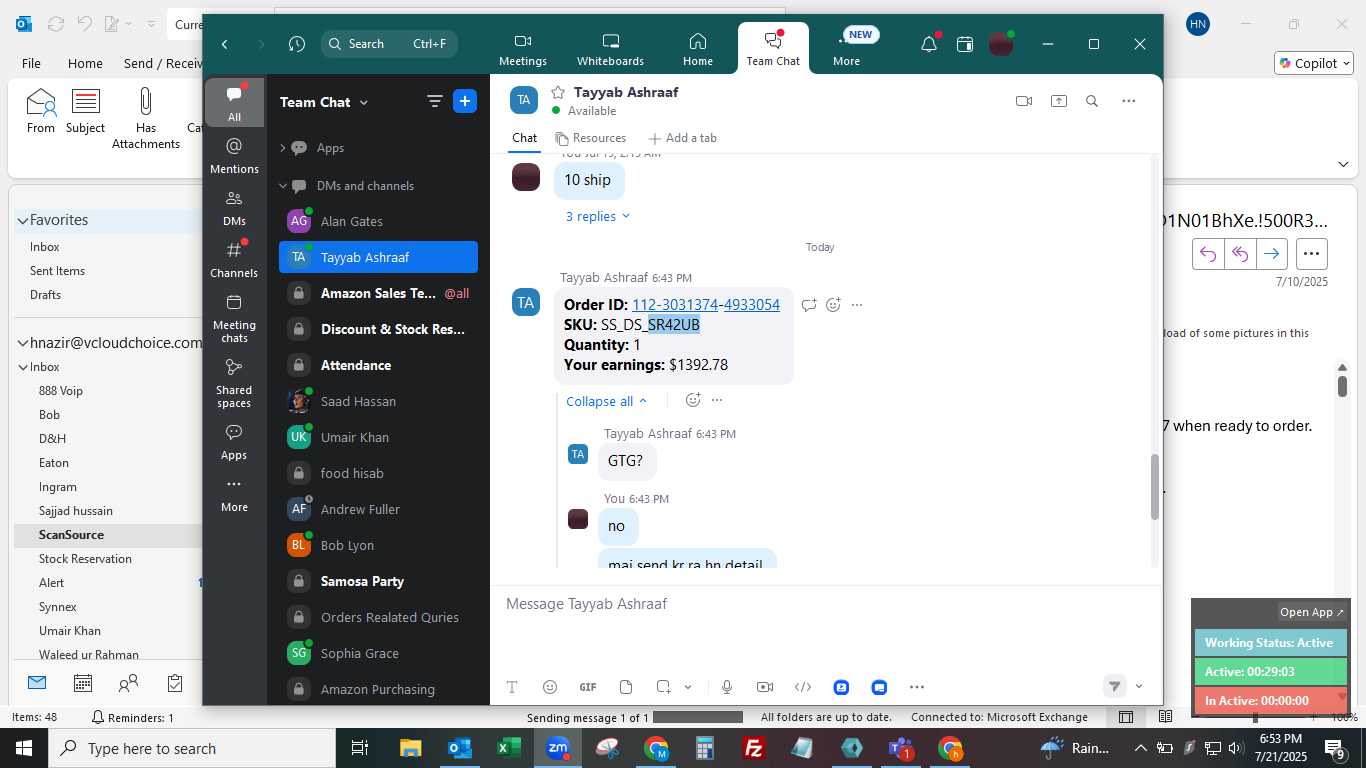Open order link 112-3031374
1366x768 pixels.
click(675, 305)
